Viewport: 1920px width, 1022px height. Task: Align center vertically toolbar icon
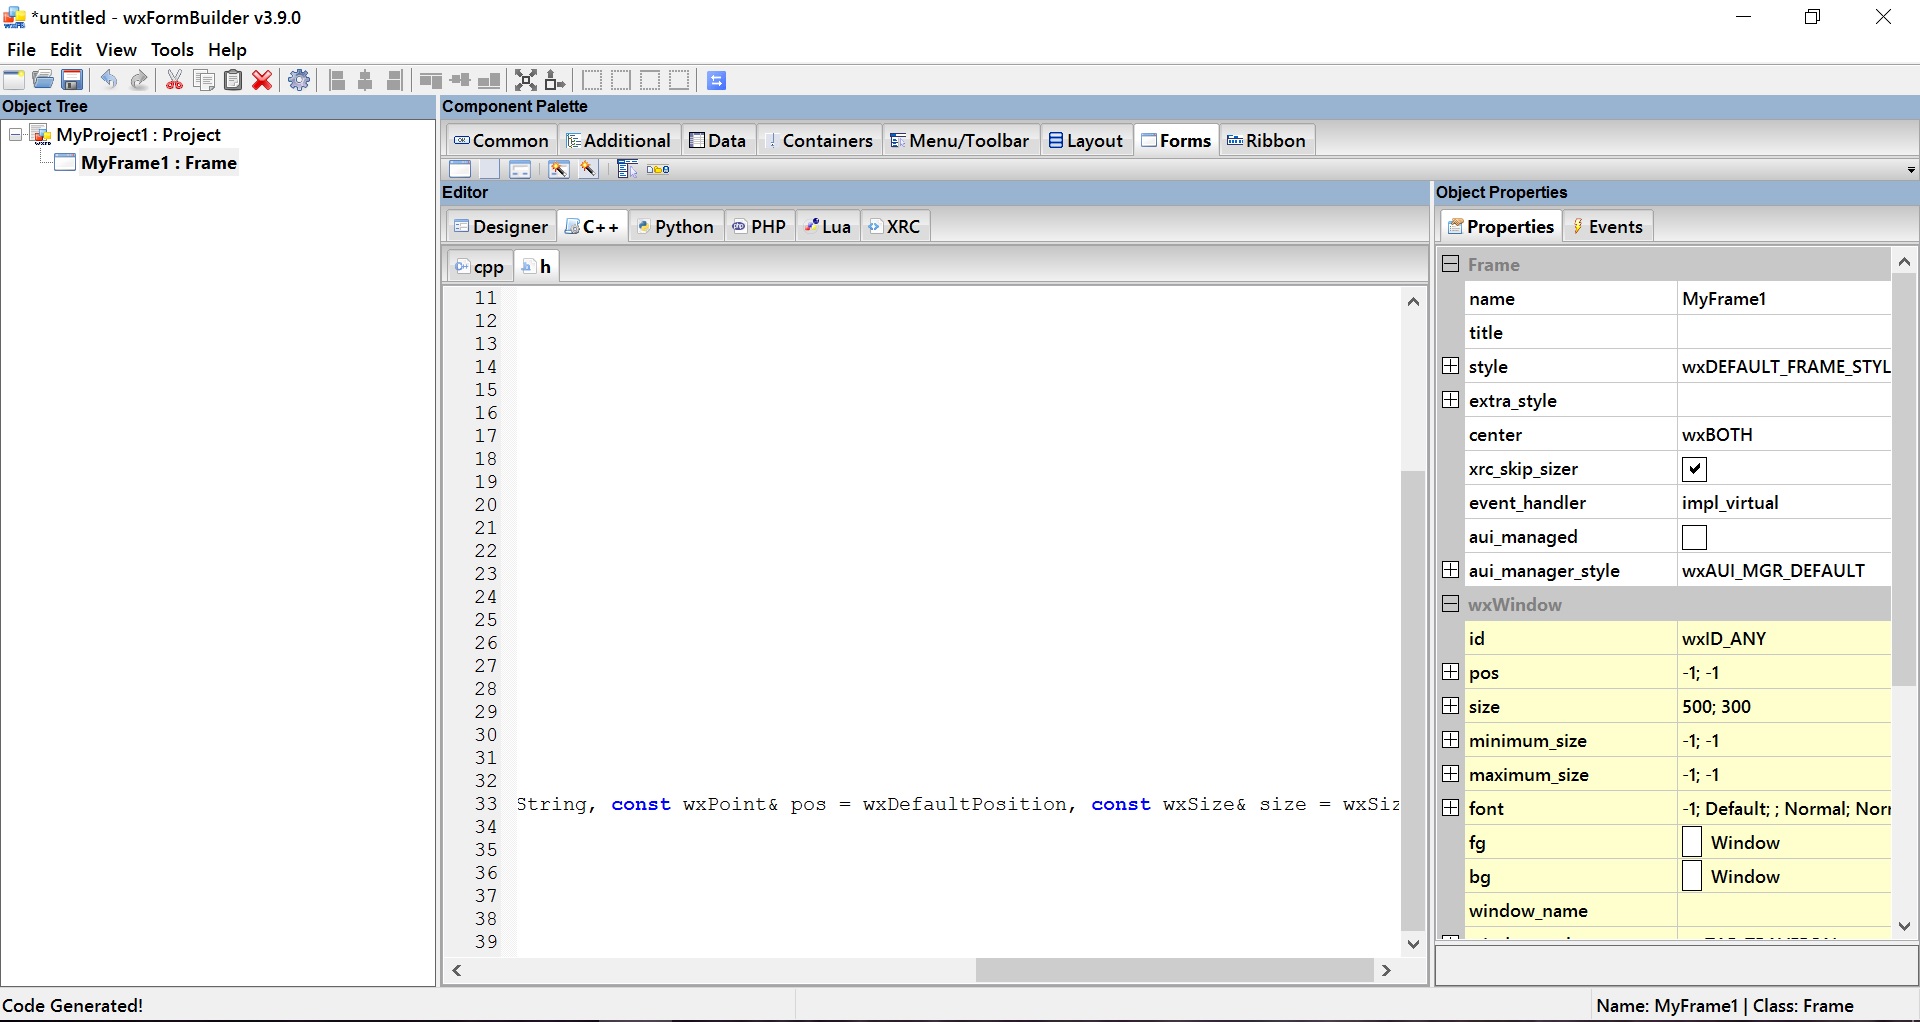click(x=460, y=80)
